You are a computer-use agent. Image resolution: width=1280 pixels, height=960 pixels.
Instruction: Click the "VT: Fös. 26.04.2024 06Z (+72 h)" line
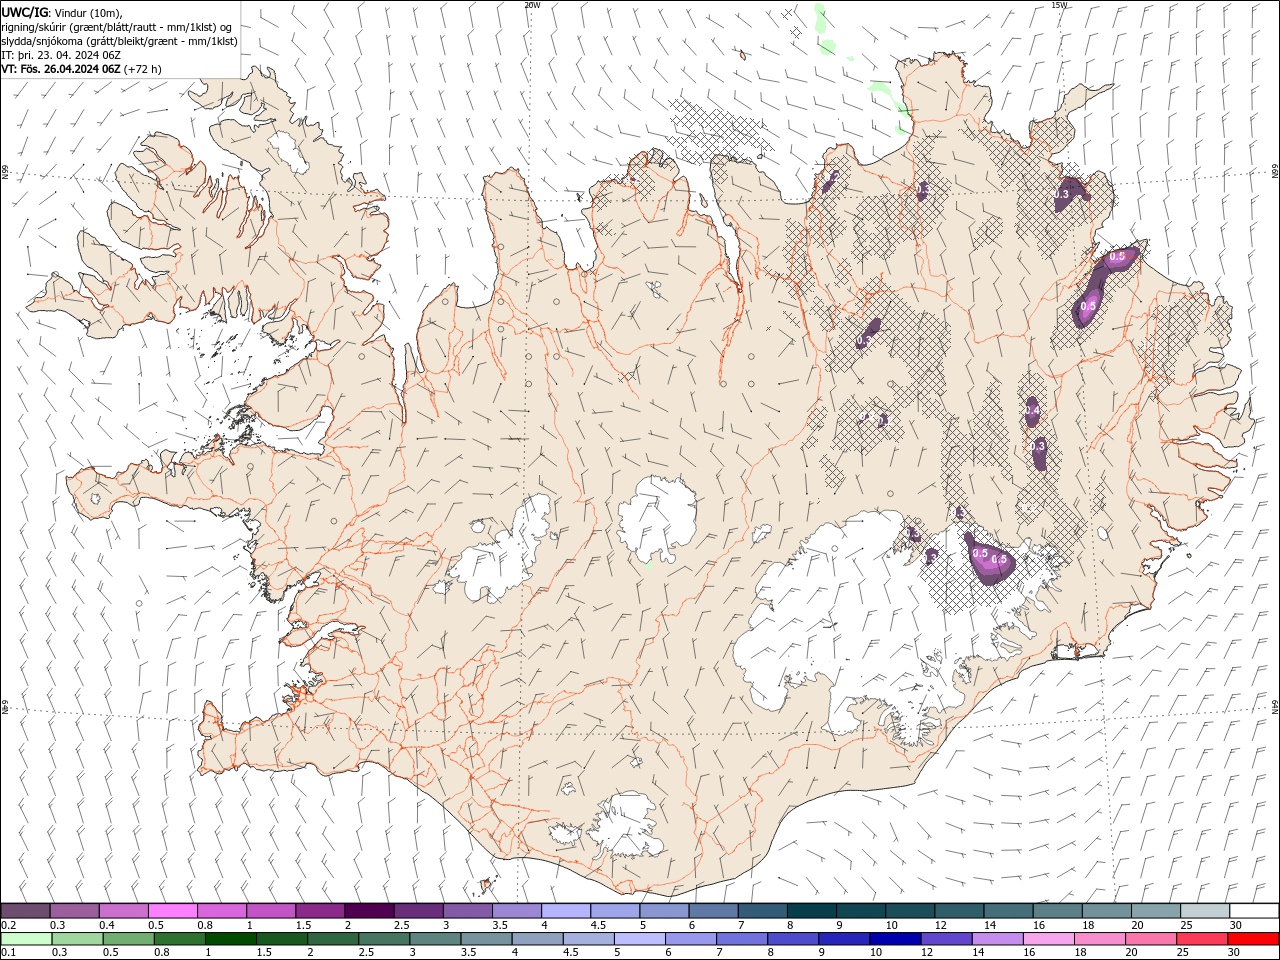pyautogui.click(x=81, y=69)
